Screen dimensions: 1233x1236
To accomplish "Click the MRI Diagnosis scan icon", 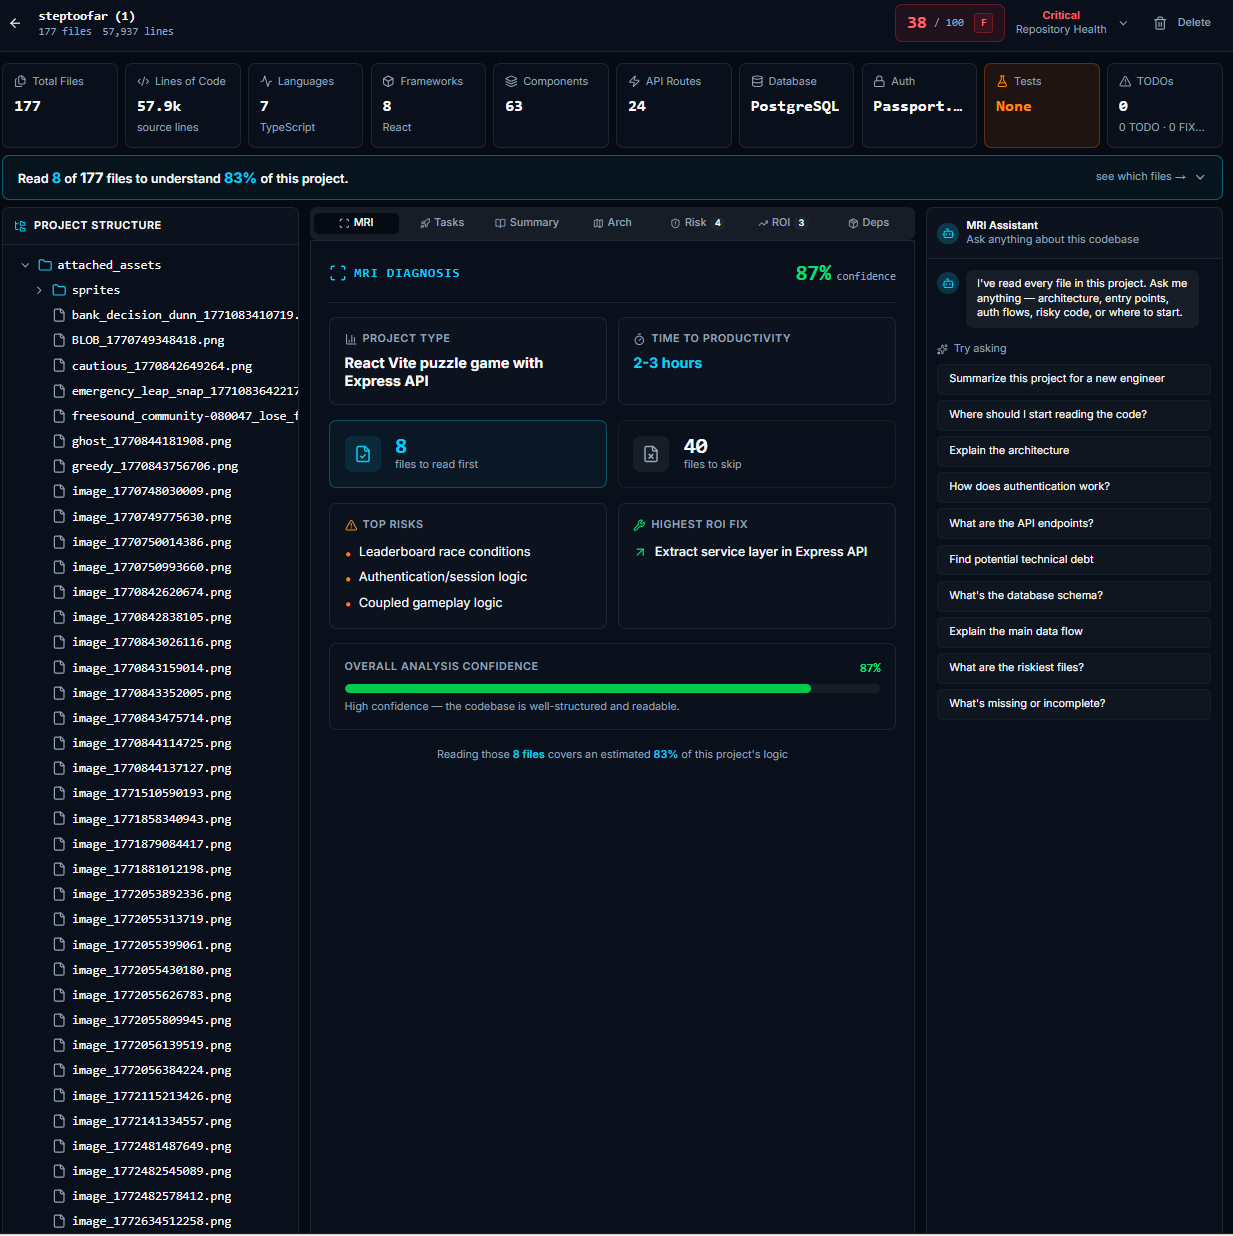I will (338, 273).
